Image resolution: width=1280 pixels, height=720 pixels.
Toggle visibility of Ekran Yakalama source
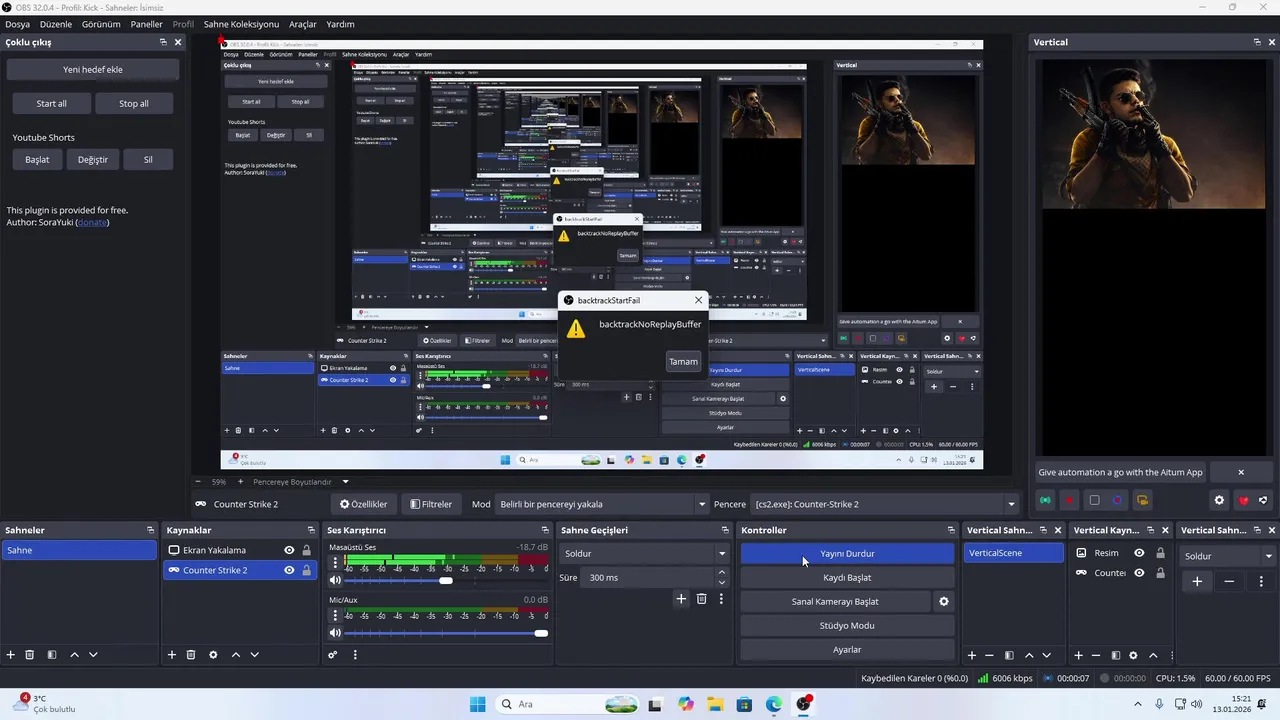click(289, 550)
